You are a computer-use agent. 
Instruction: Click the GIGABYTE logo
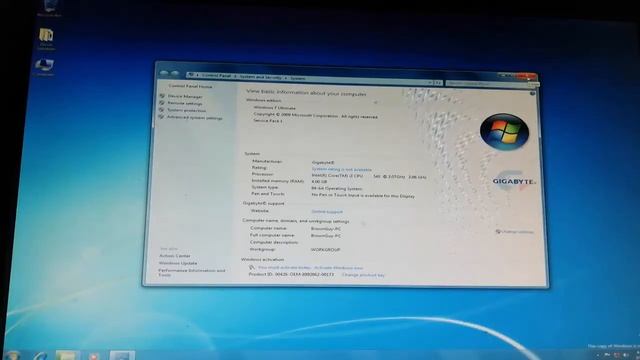pyautogui.click(x=514, y=181)
